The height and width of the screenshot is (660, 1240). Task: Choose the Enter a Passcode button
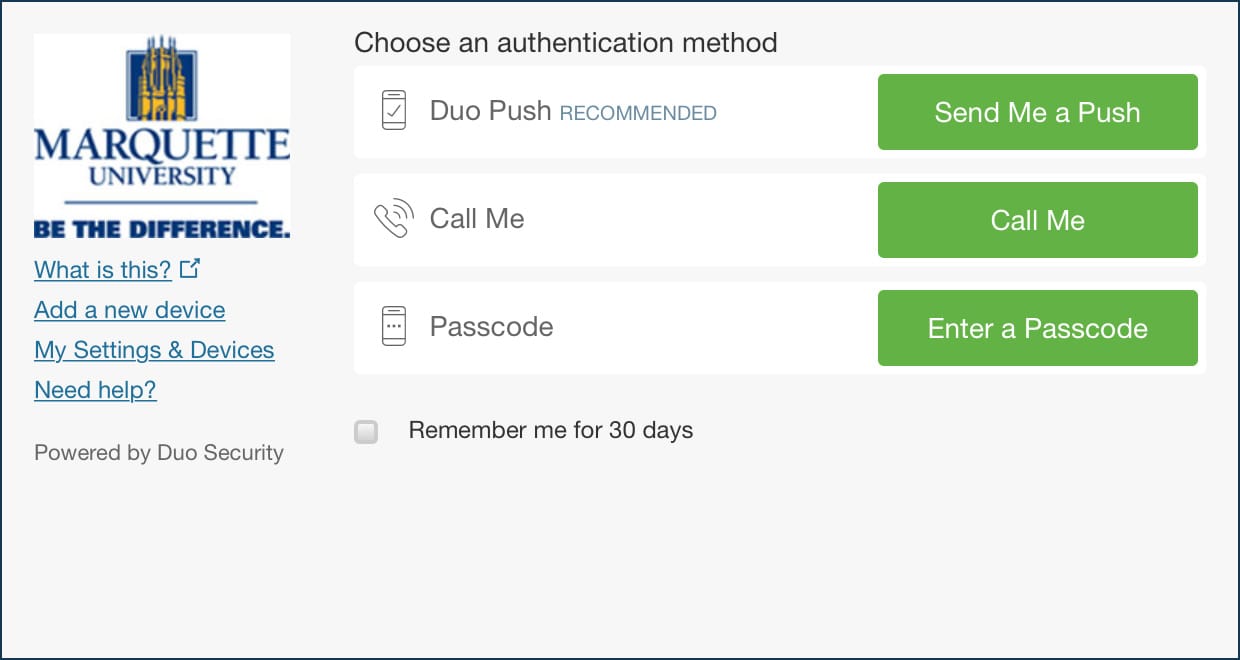[x=1037, y=328]
